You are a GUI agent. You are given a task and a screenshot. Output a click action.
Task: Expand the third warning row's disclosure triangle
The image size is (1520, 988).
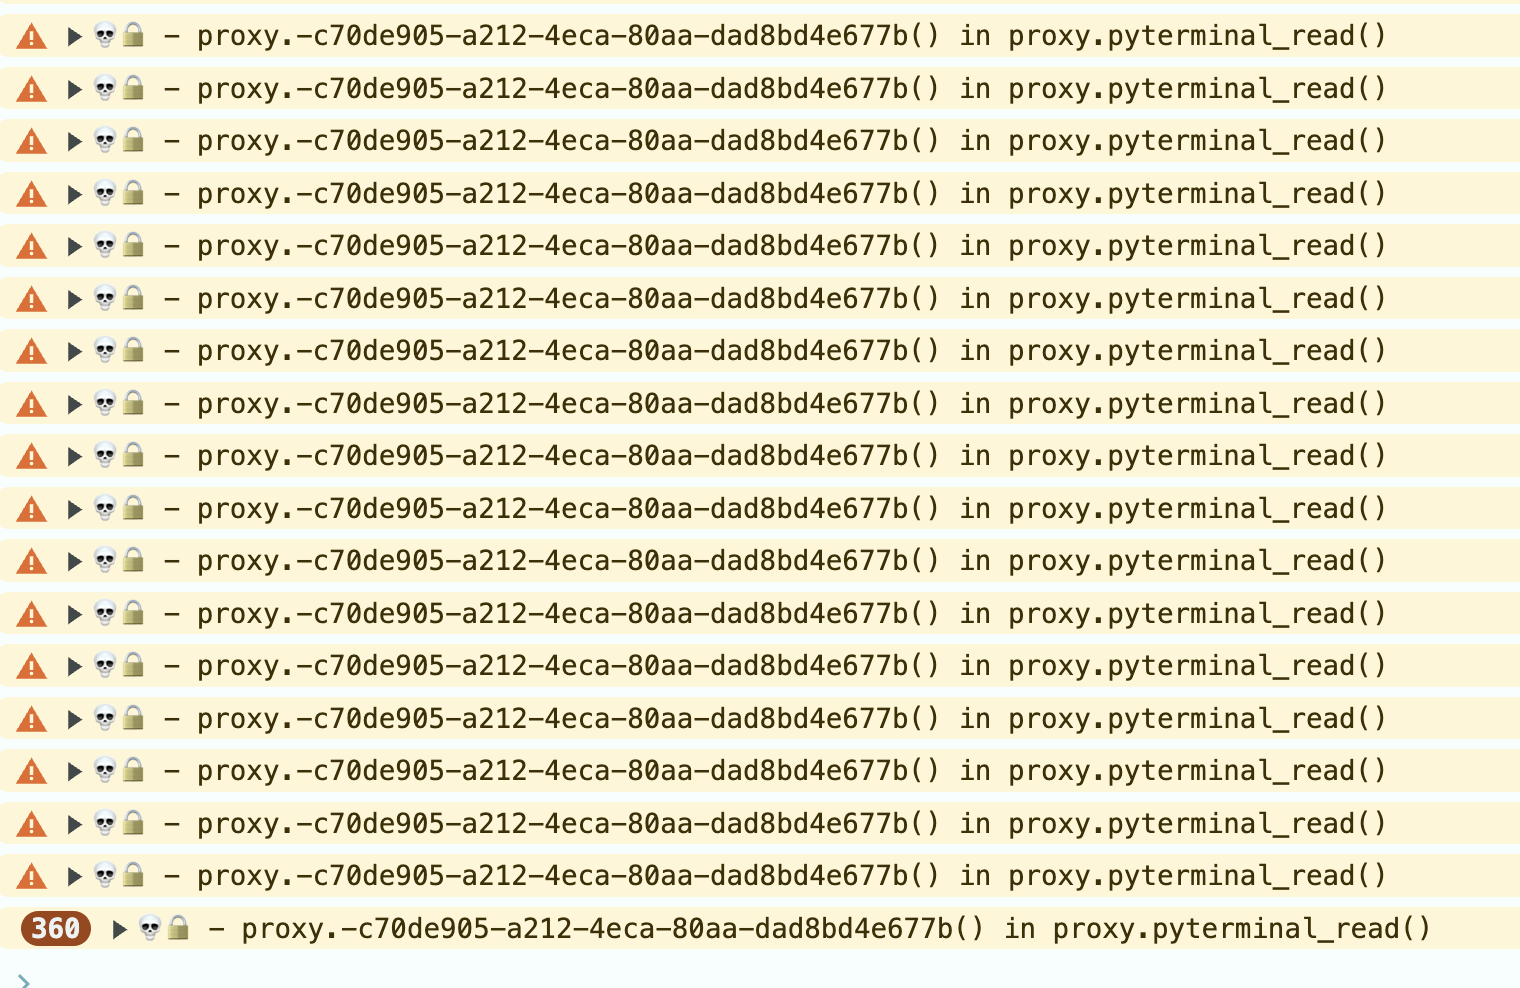point(74,142)
